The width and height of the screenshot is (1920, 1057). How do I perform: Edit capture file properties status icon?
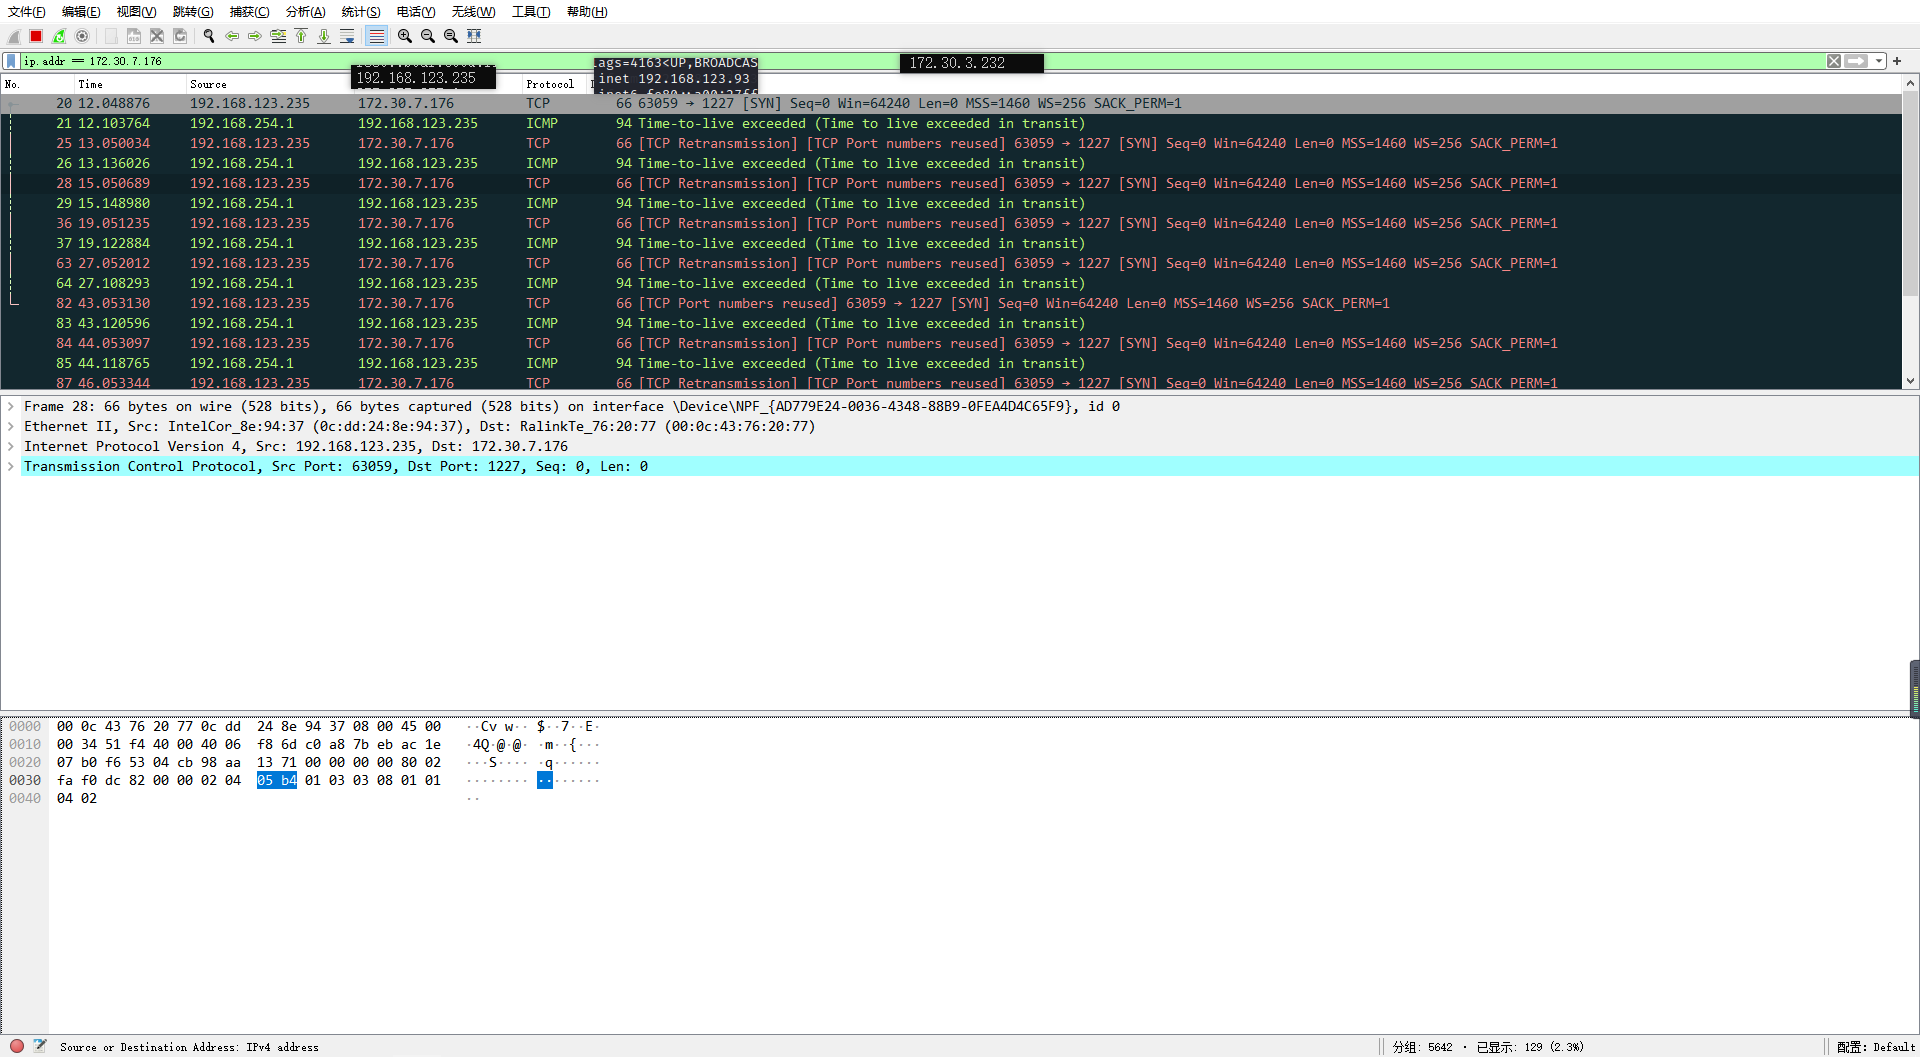(40, 1046)
